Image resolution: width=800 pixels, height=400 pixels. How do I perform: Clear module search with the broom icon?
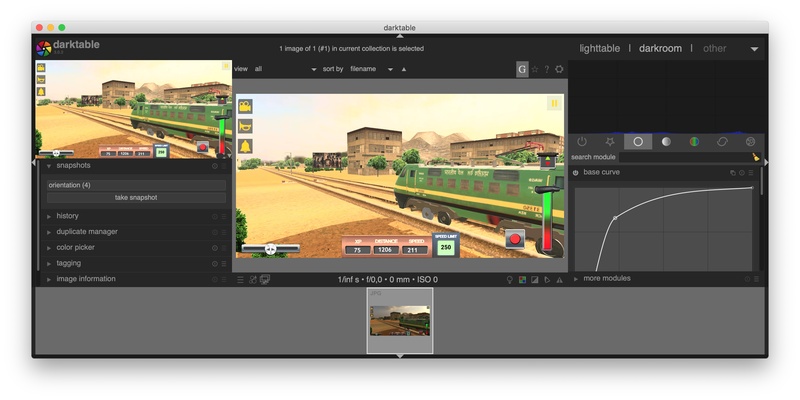(x=756, y=157)
